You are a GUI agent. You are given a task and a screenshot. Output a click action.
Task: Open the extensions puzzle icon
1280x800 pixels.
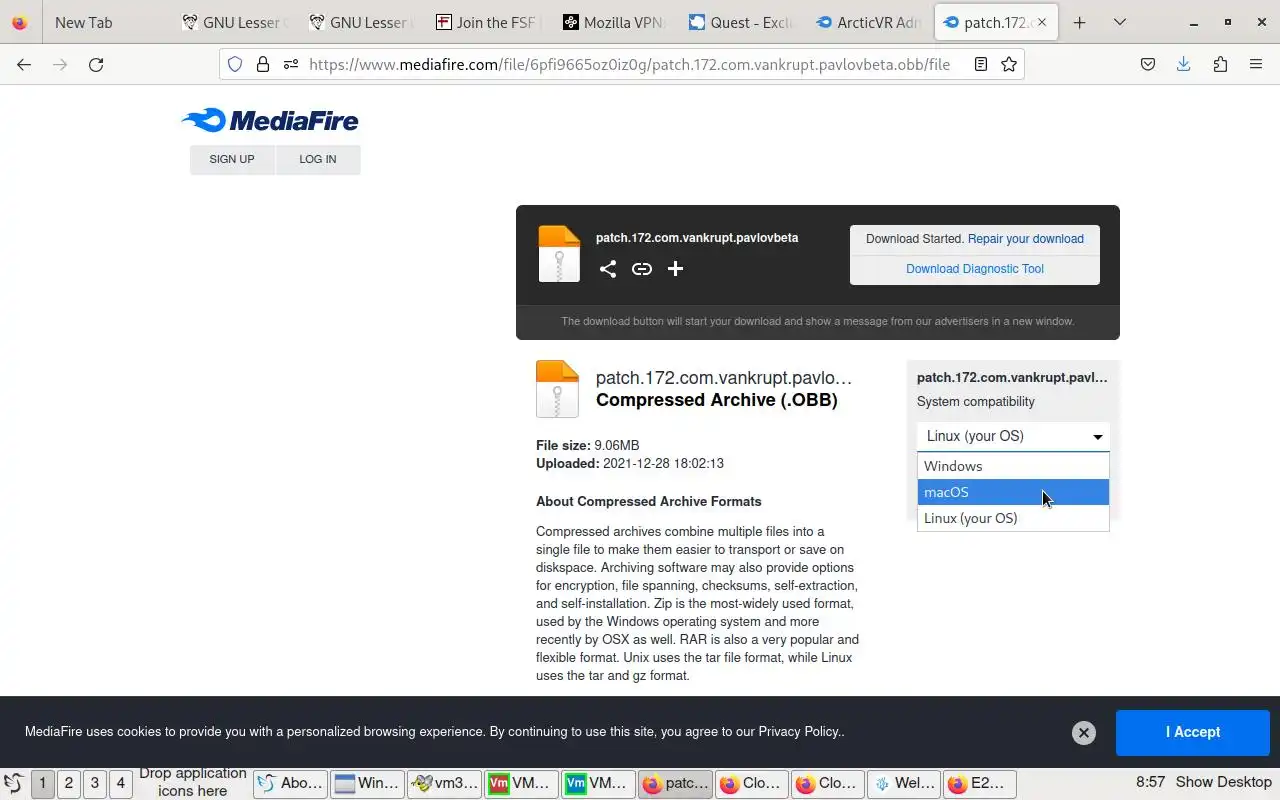(x=1220, y=64)
